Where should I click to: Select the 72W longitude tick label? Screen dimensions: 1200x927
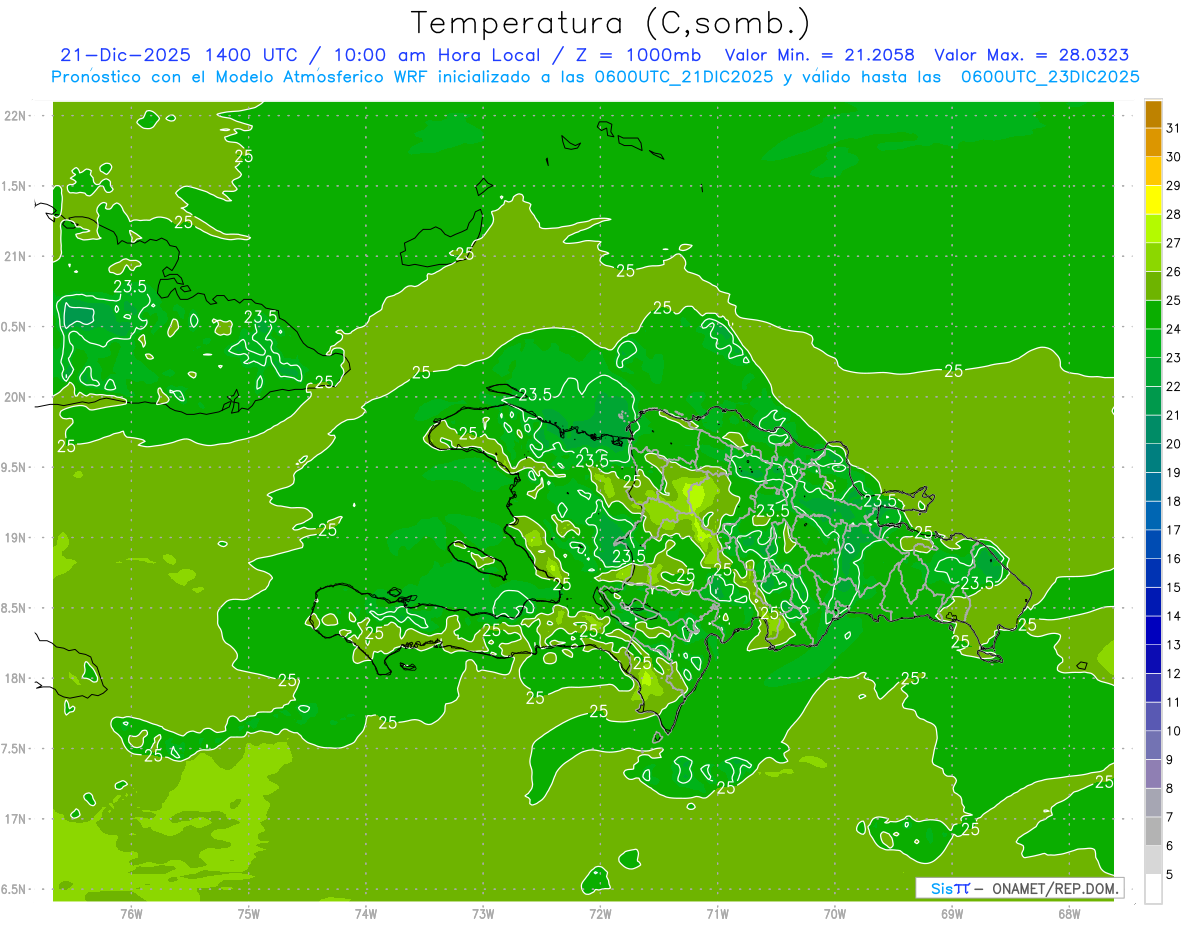[x=600, y=913]
